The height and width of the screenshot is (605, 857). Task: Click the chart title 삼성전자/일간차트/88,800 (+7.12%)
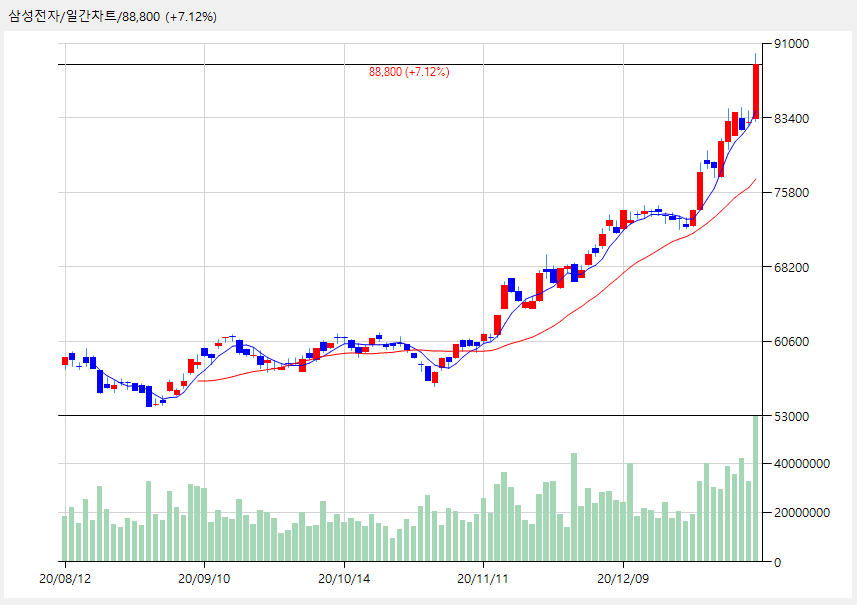point(113,16)
